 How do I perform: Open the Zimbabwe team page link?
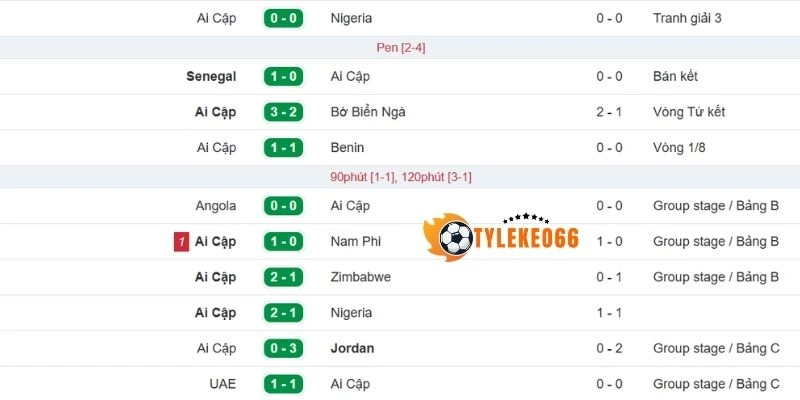(x=360, y=277)
